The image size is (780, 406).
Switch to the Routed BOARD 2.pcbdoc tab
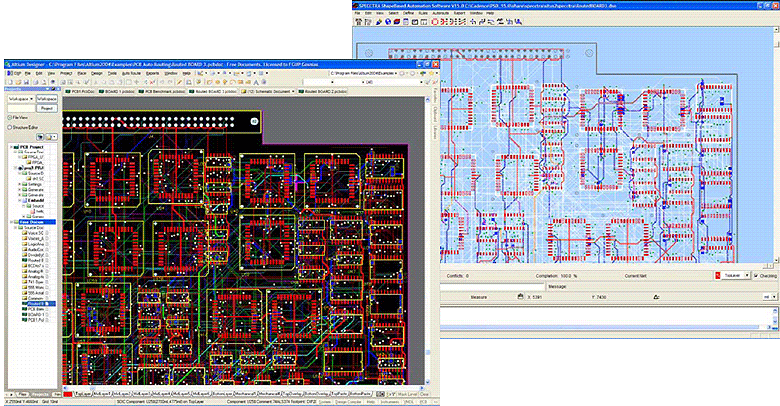[323, 92]
